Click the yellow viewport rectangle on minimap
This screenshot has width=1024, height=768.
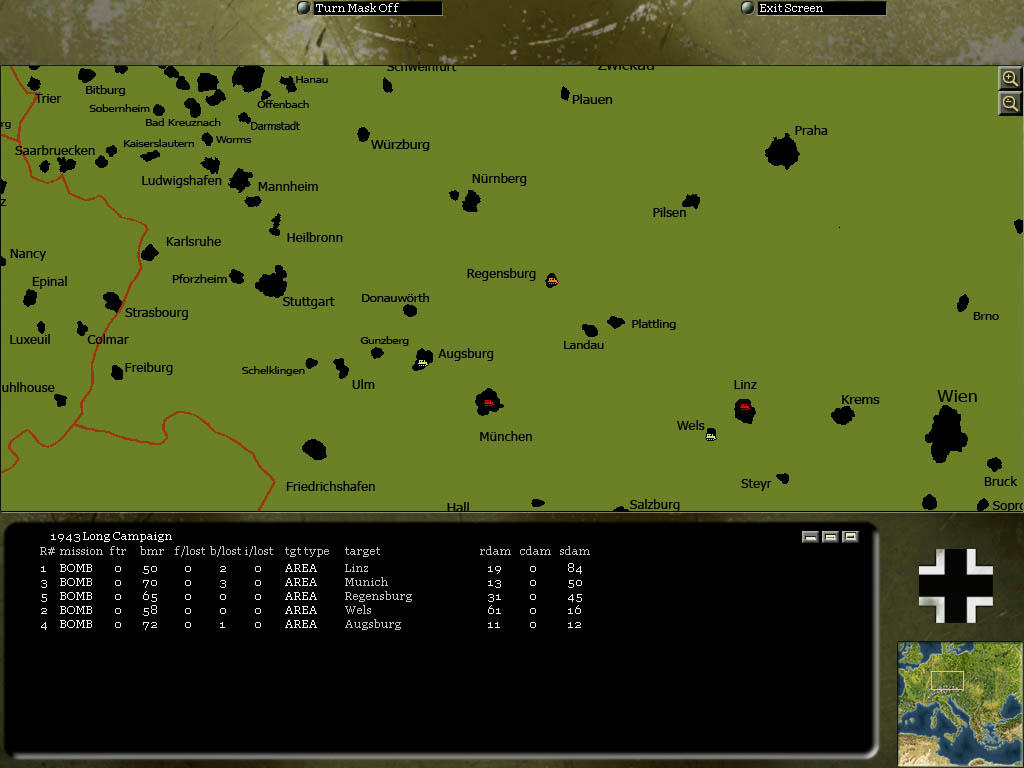click(947, 680)
